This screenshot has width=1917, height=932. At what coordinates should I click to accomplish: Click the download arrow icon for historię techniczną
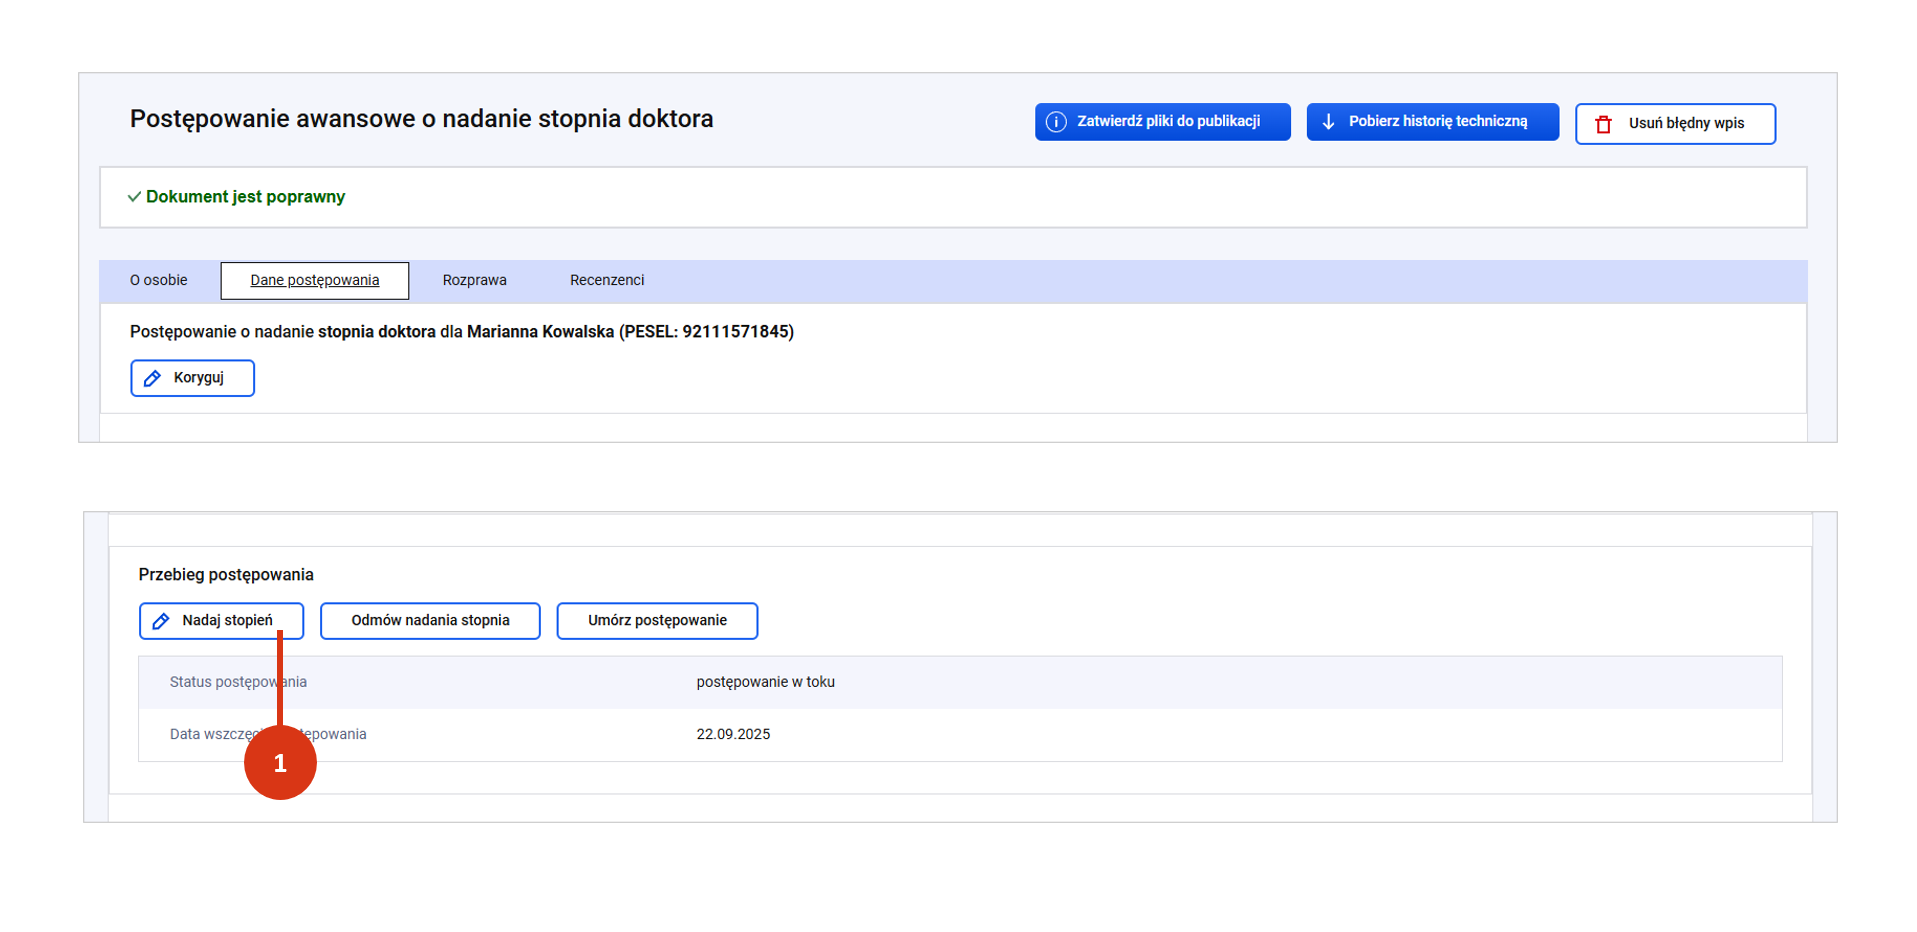(x=1329, y=122)
